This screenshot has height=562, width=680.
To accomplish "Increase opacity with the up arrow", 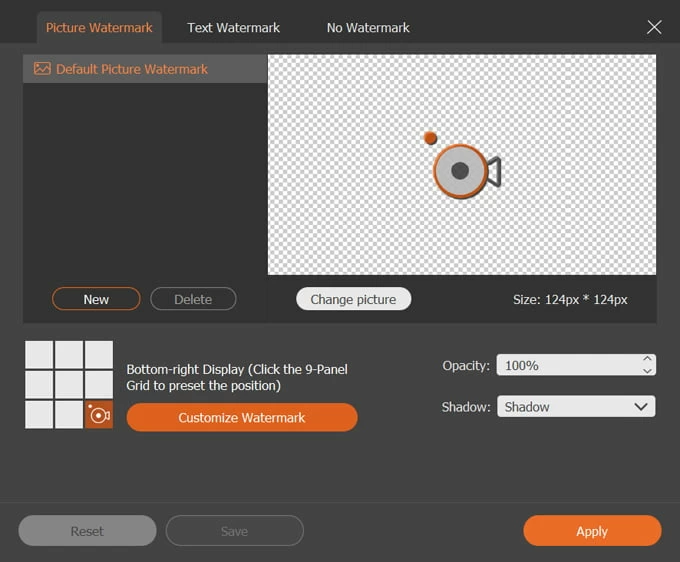I will point(647,359).
